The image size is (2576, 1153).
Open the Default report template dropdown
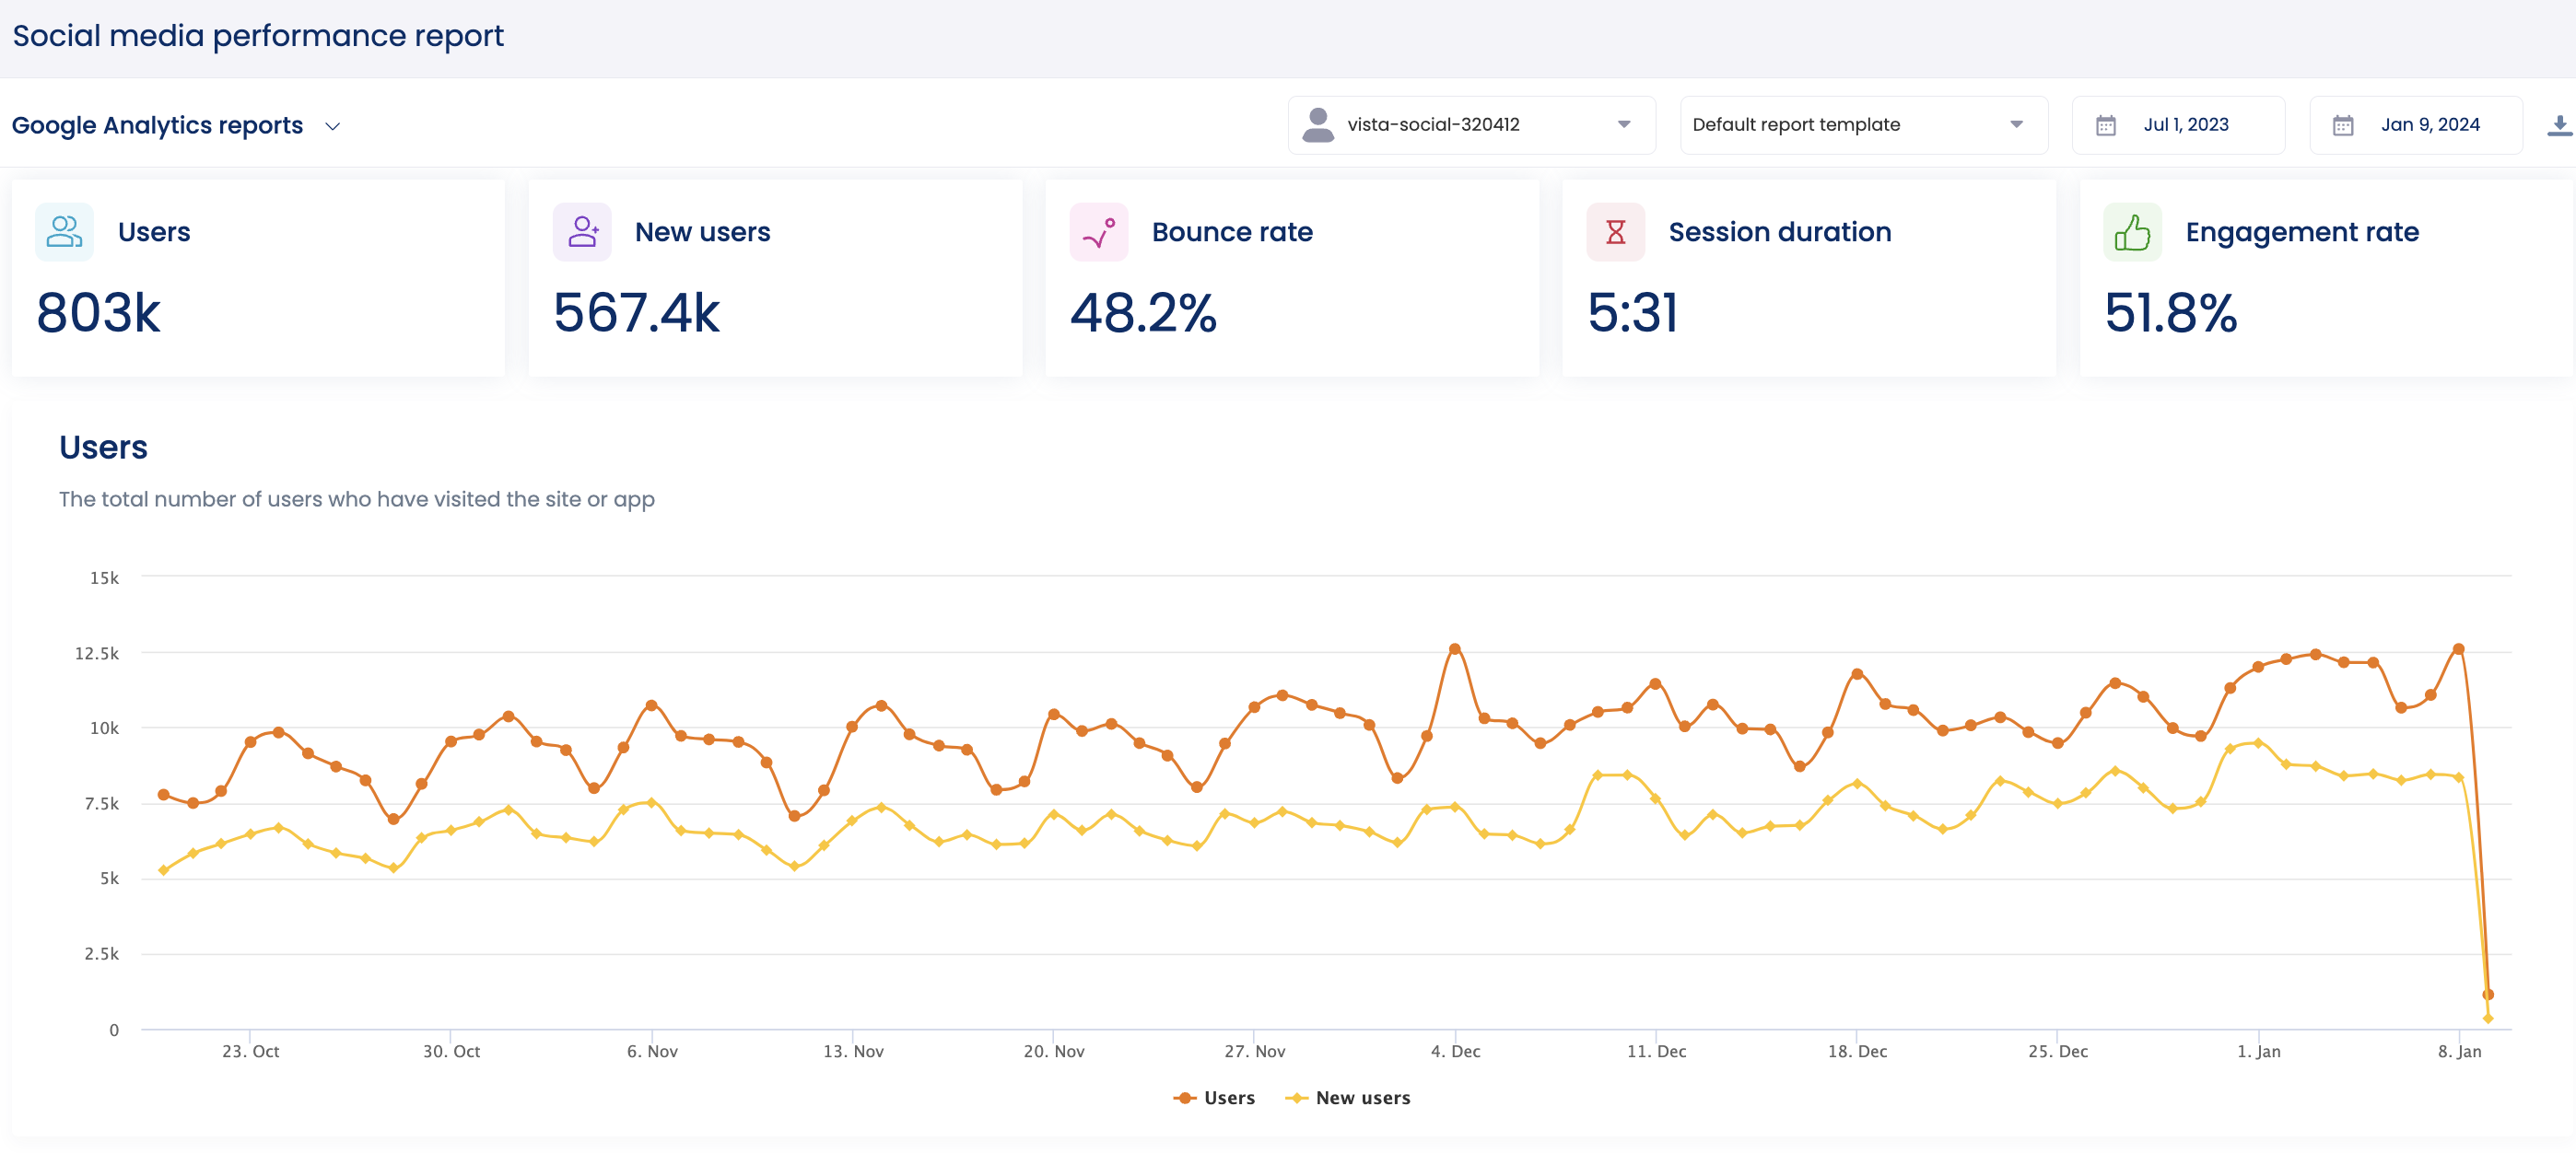[x=1863, y=124]
